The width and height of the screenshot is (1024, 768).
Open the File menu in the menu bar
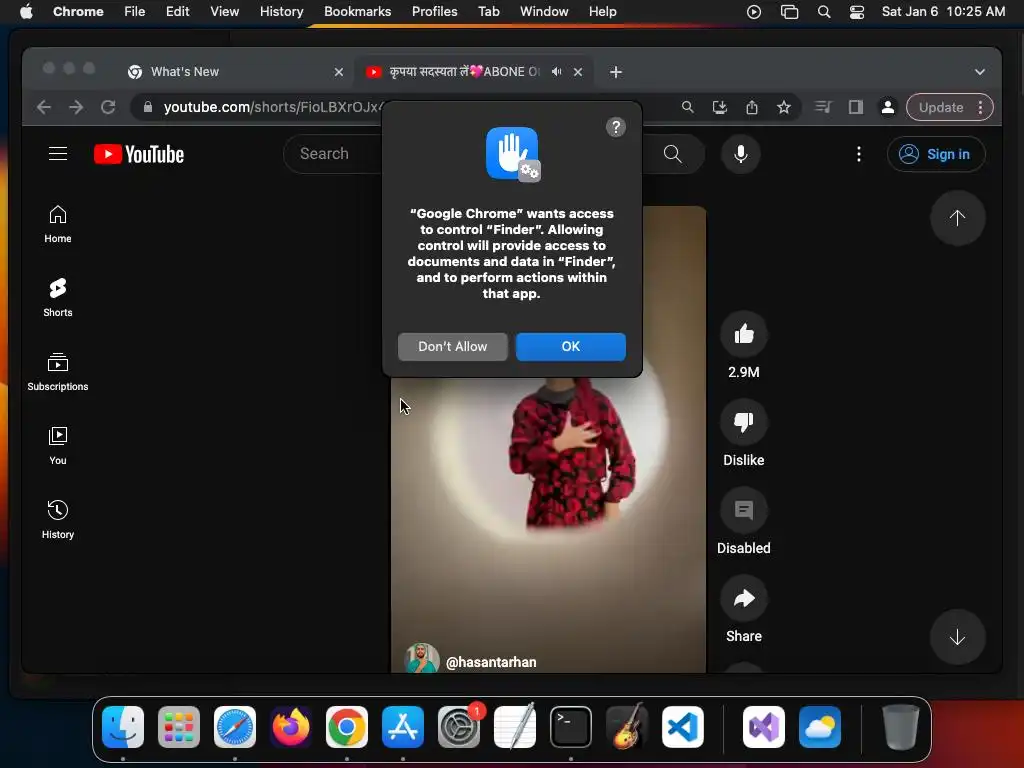[x=135, y=12]
